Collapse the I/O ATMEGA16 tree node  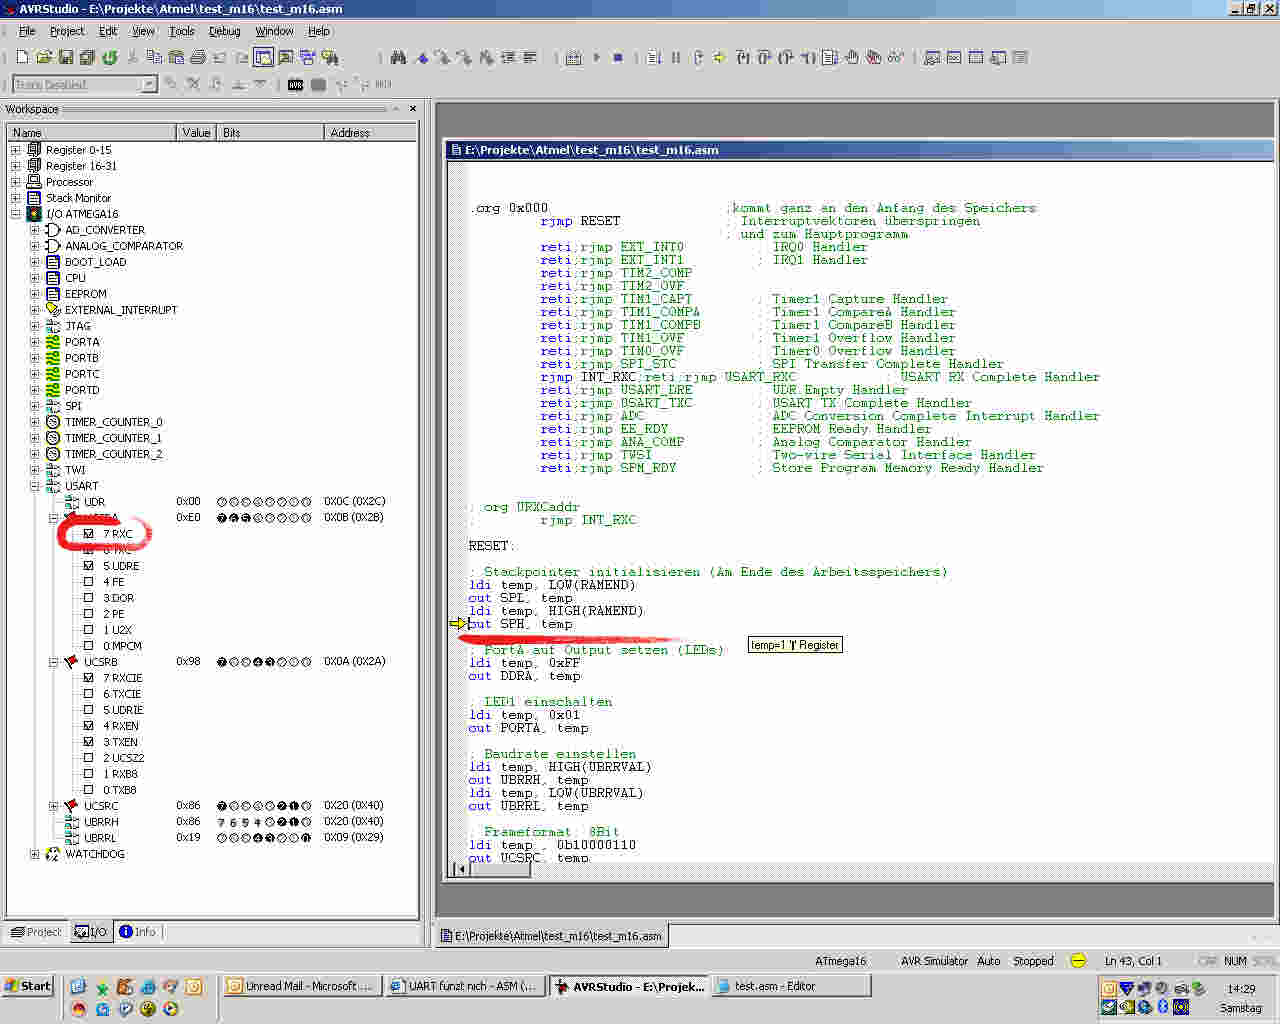(x=15, y=214)
